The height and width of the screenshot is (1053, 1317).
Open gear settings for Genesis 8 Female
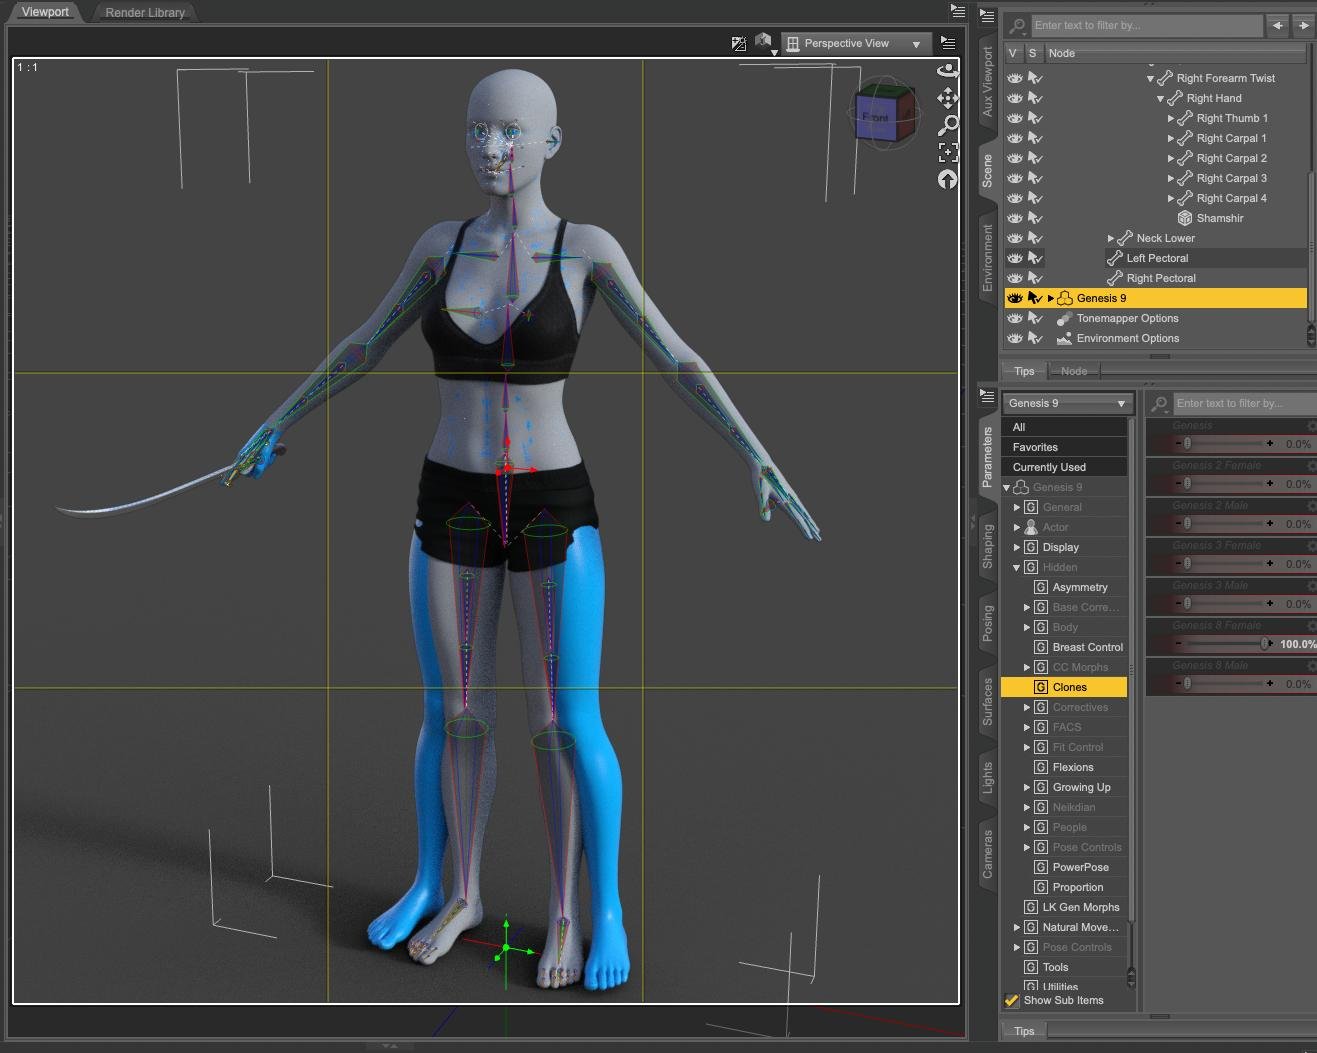click(1311, 626)
